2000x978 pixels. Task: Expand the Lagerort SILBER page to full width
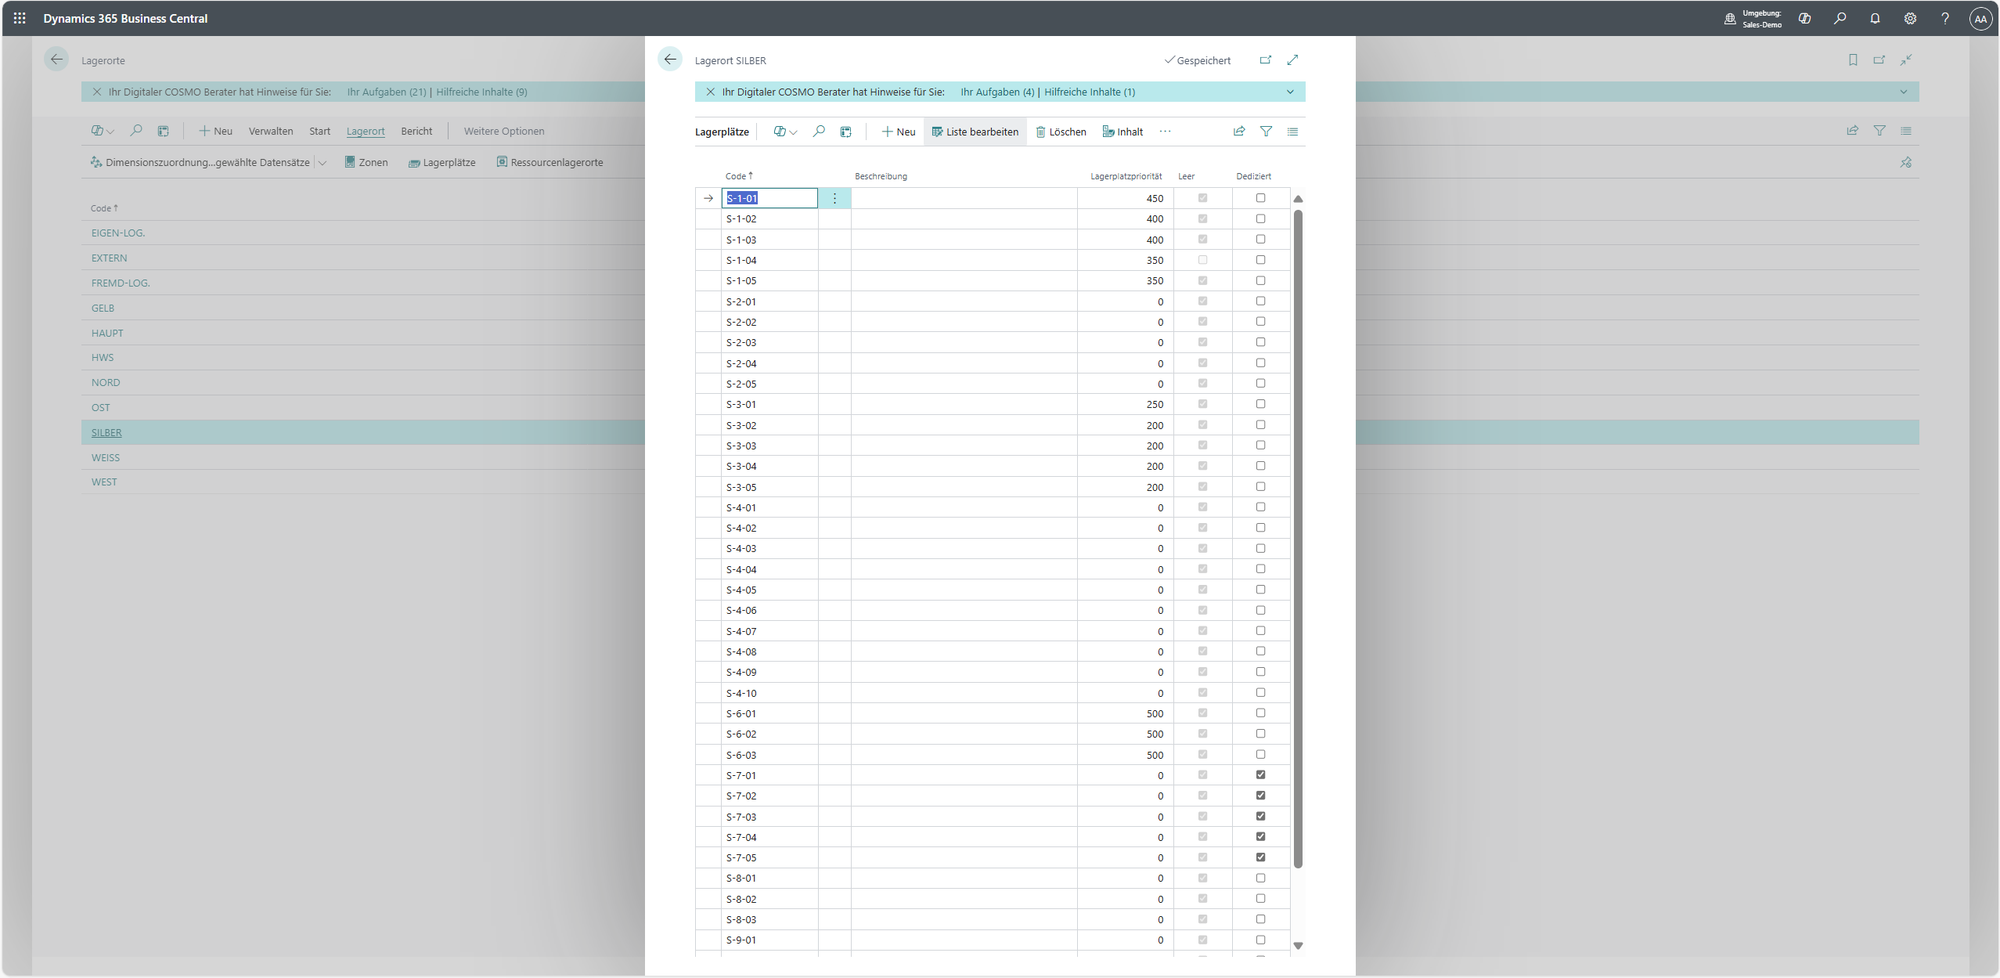(1292, 60)
